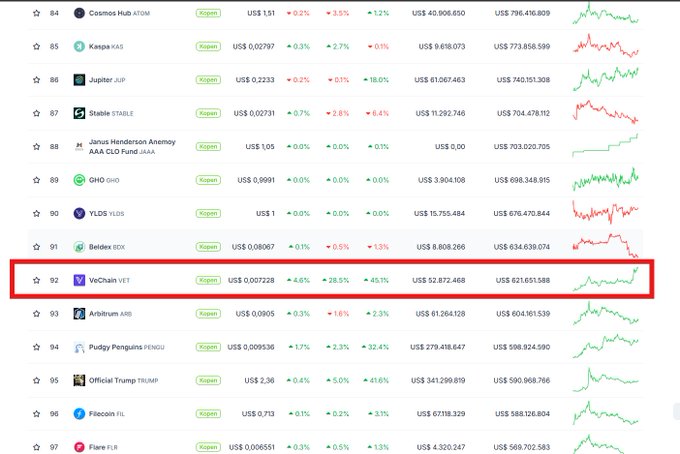
Task: Click the Janus Henderson fund logo
Action: [x=79, y=147]
